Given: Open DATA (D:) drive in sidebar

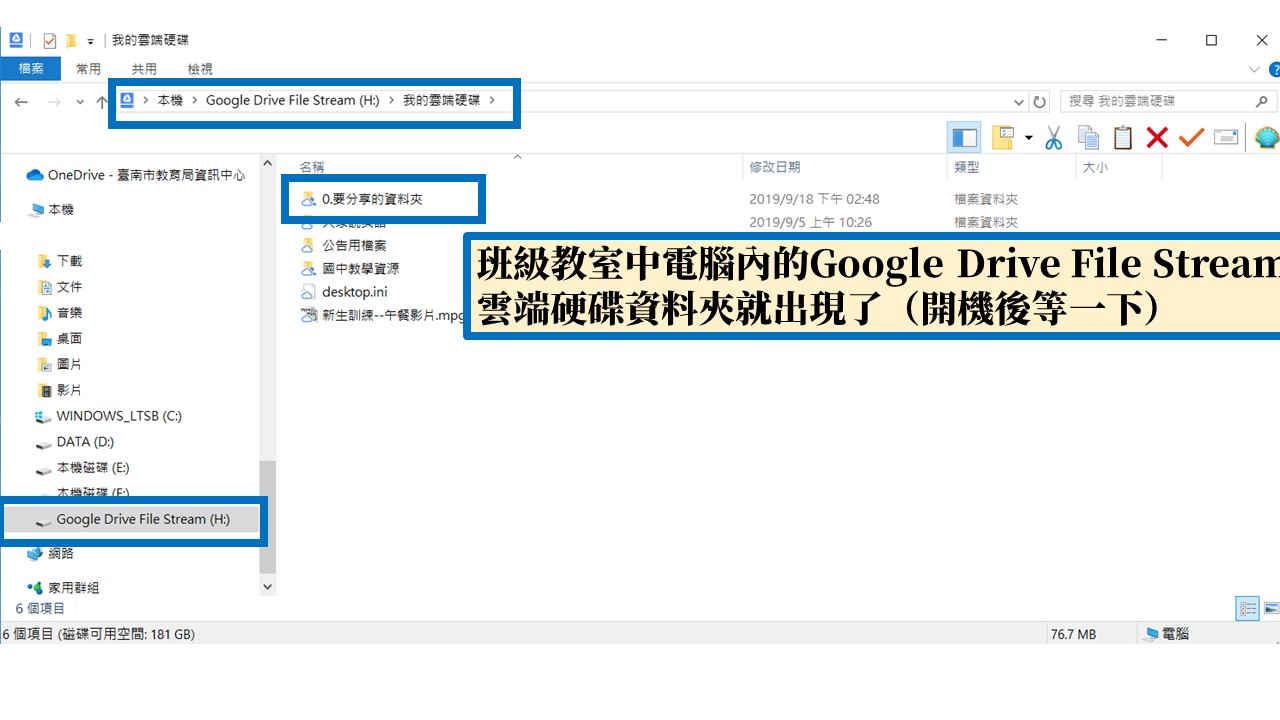Looking at the screenshot, I should (x=75, y=442).
